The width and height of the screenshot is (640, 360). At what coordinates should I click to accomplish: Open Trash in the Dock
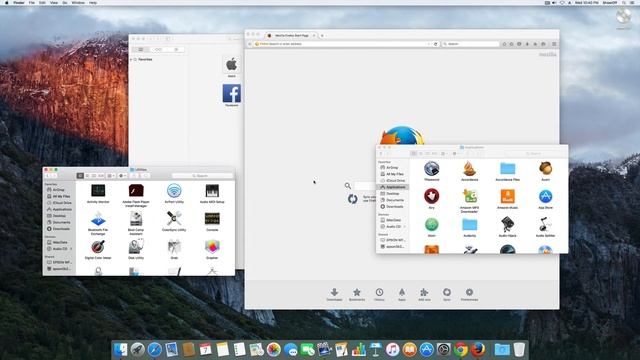click(519, 350)
